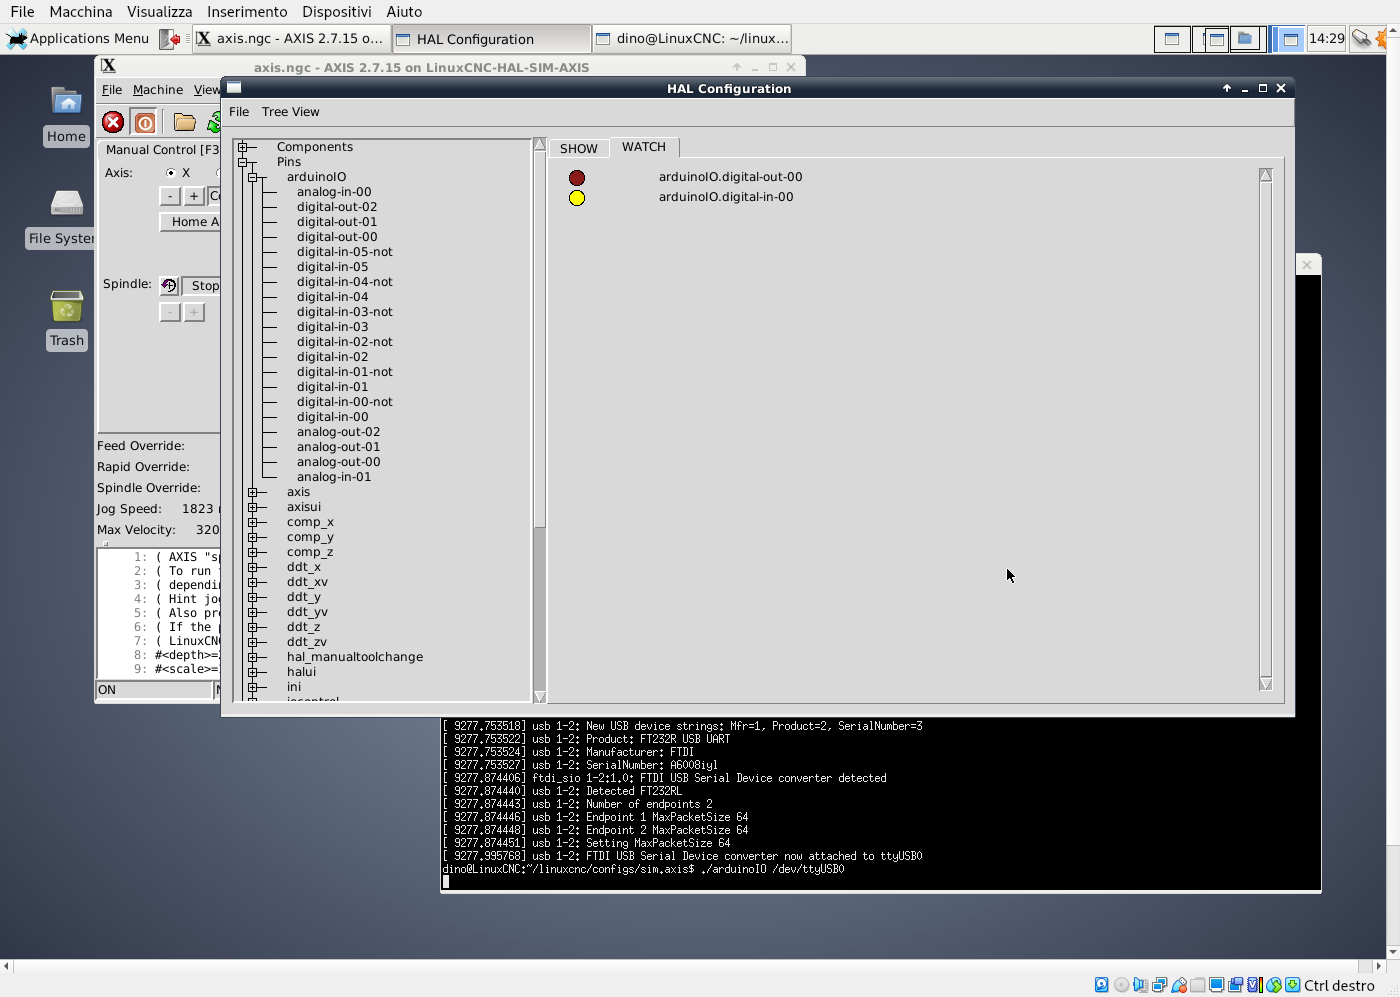Image resolution: width=1400 pixels, height=997 pixels.
Task: Click yellow LED for digital-in-00
Action: click(577, 198)
